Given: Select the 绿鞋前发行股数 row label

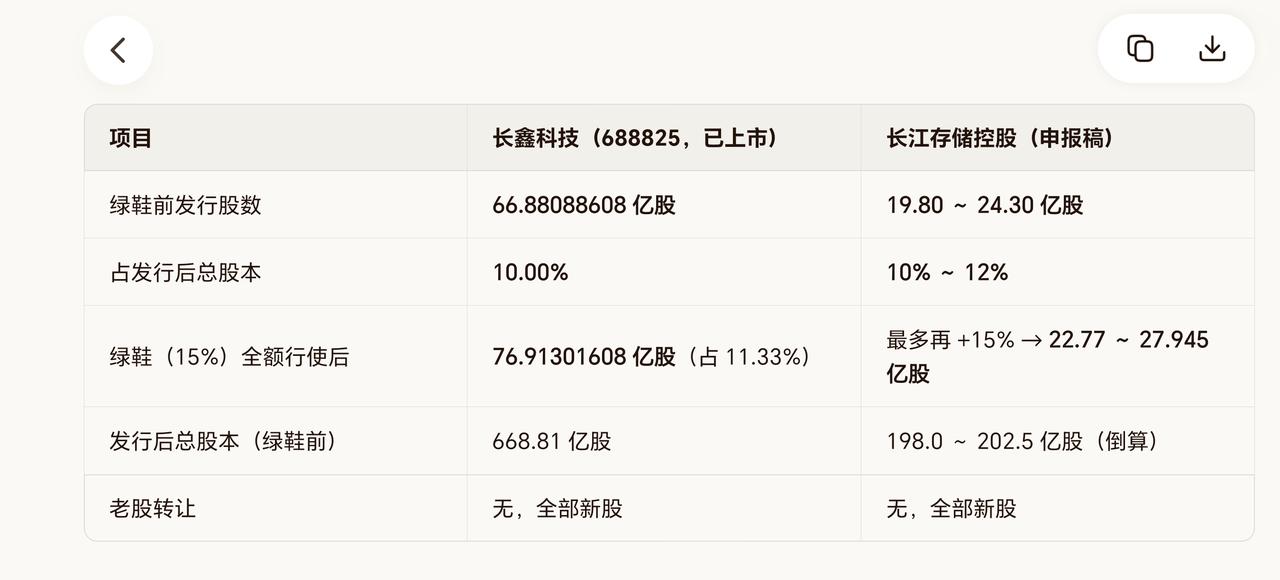Looking at the screenshot, I should tap(186, 205).
